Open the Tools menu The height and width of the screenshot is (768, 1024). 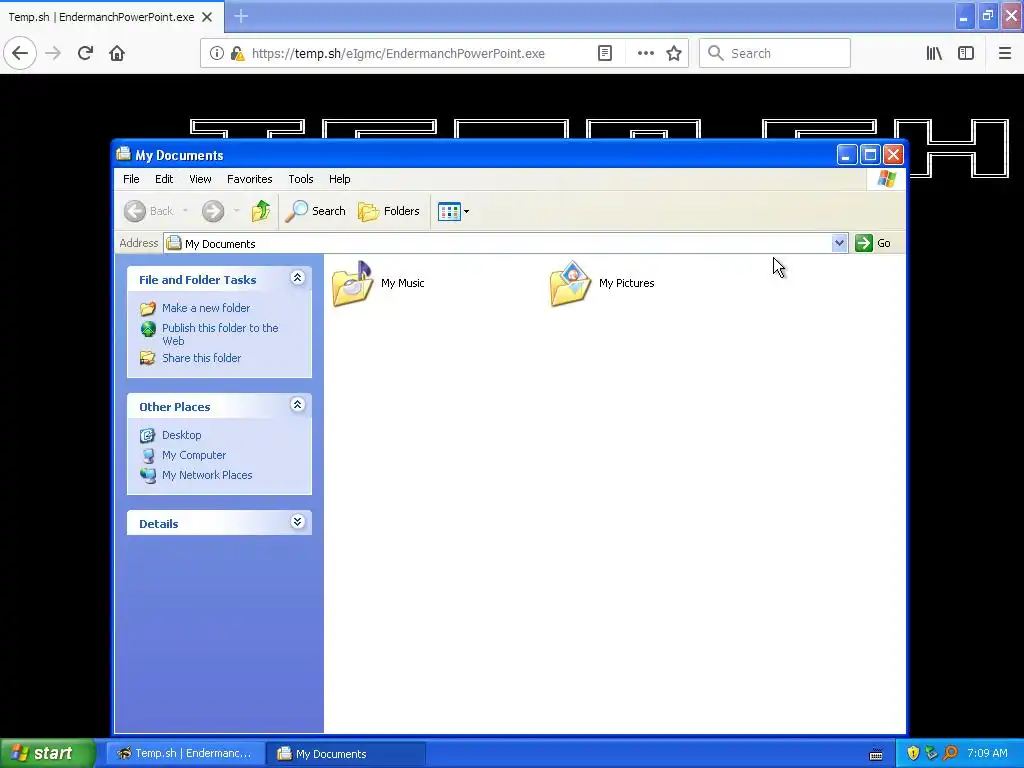coord(300,179)
